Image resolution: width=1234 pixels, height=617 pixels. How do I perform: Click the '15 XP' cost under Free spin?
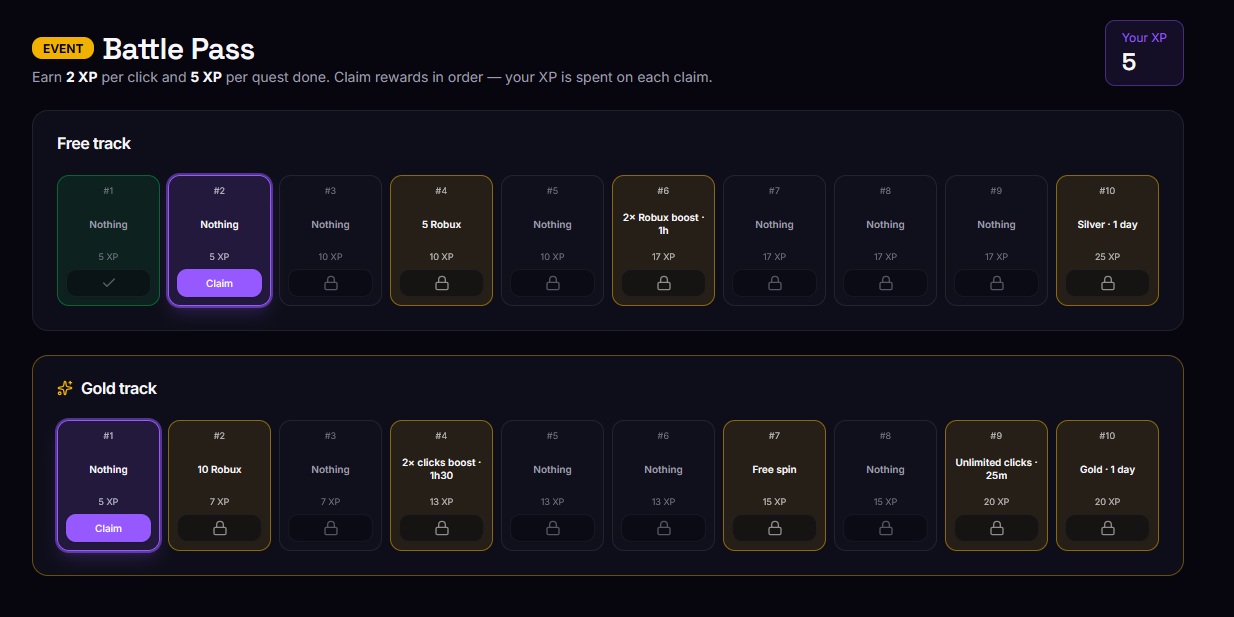point(774,502)
